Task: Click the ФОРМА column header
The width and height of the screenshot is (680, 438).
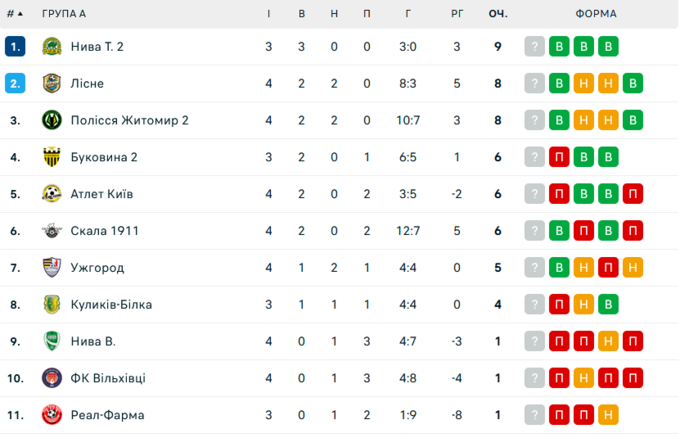Action: (596, 14)
